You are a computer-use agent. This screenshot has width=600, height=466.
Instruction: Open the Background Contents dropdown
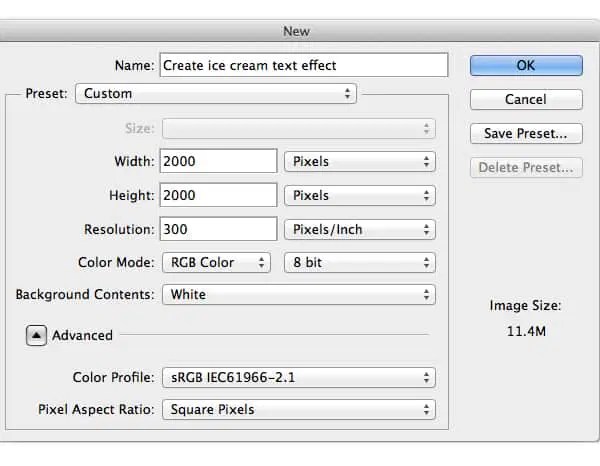[298, 295]
